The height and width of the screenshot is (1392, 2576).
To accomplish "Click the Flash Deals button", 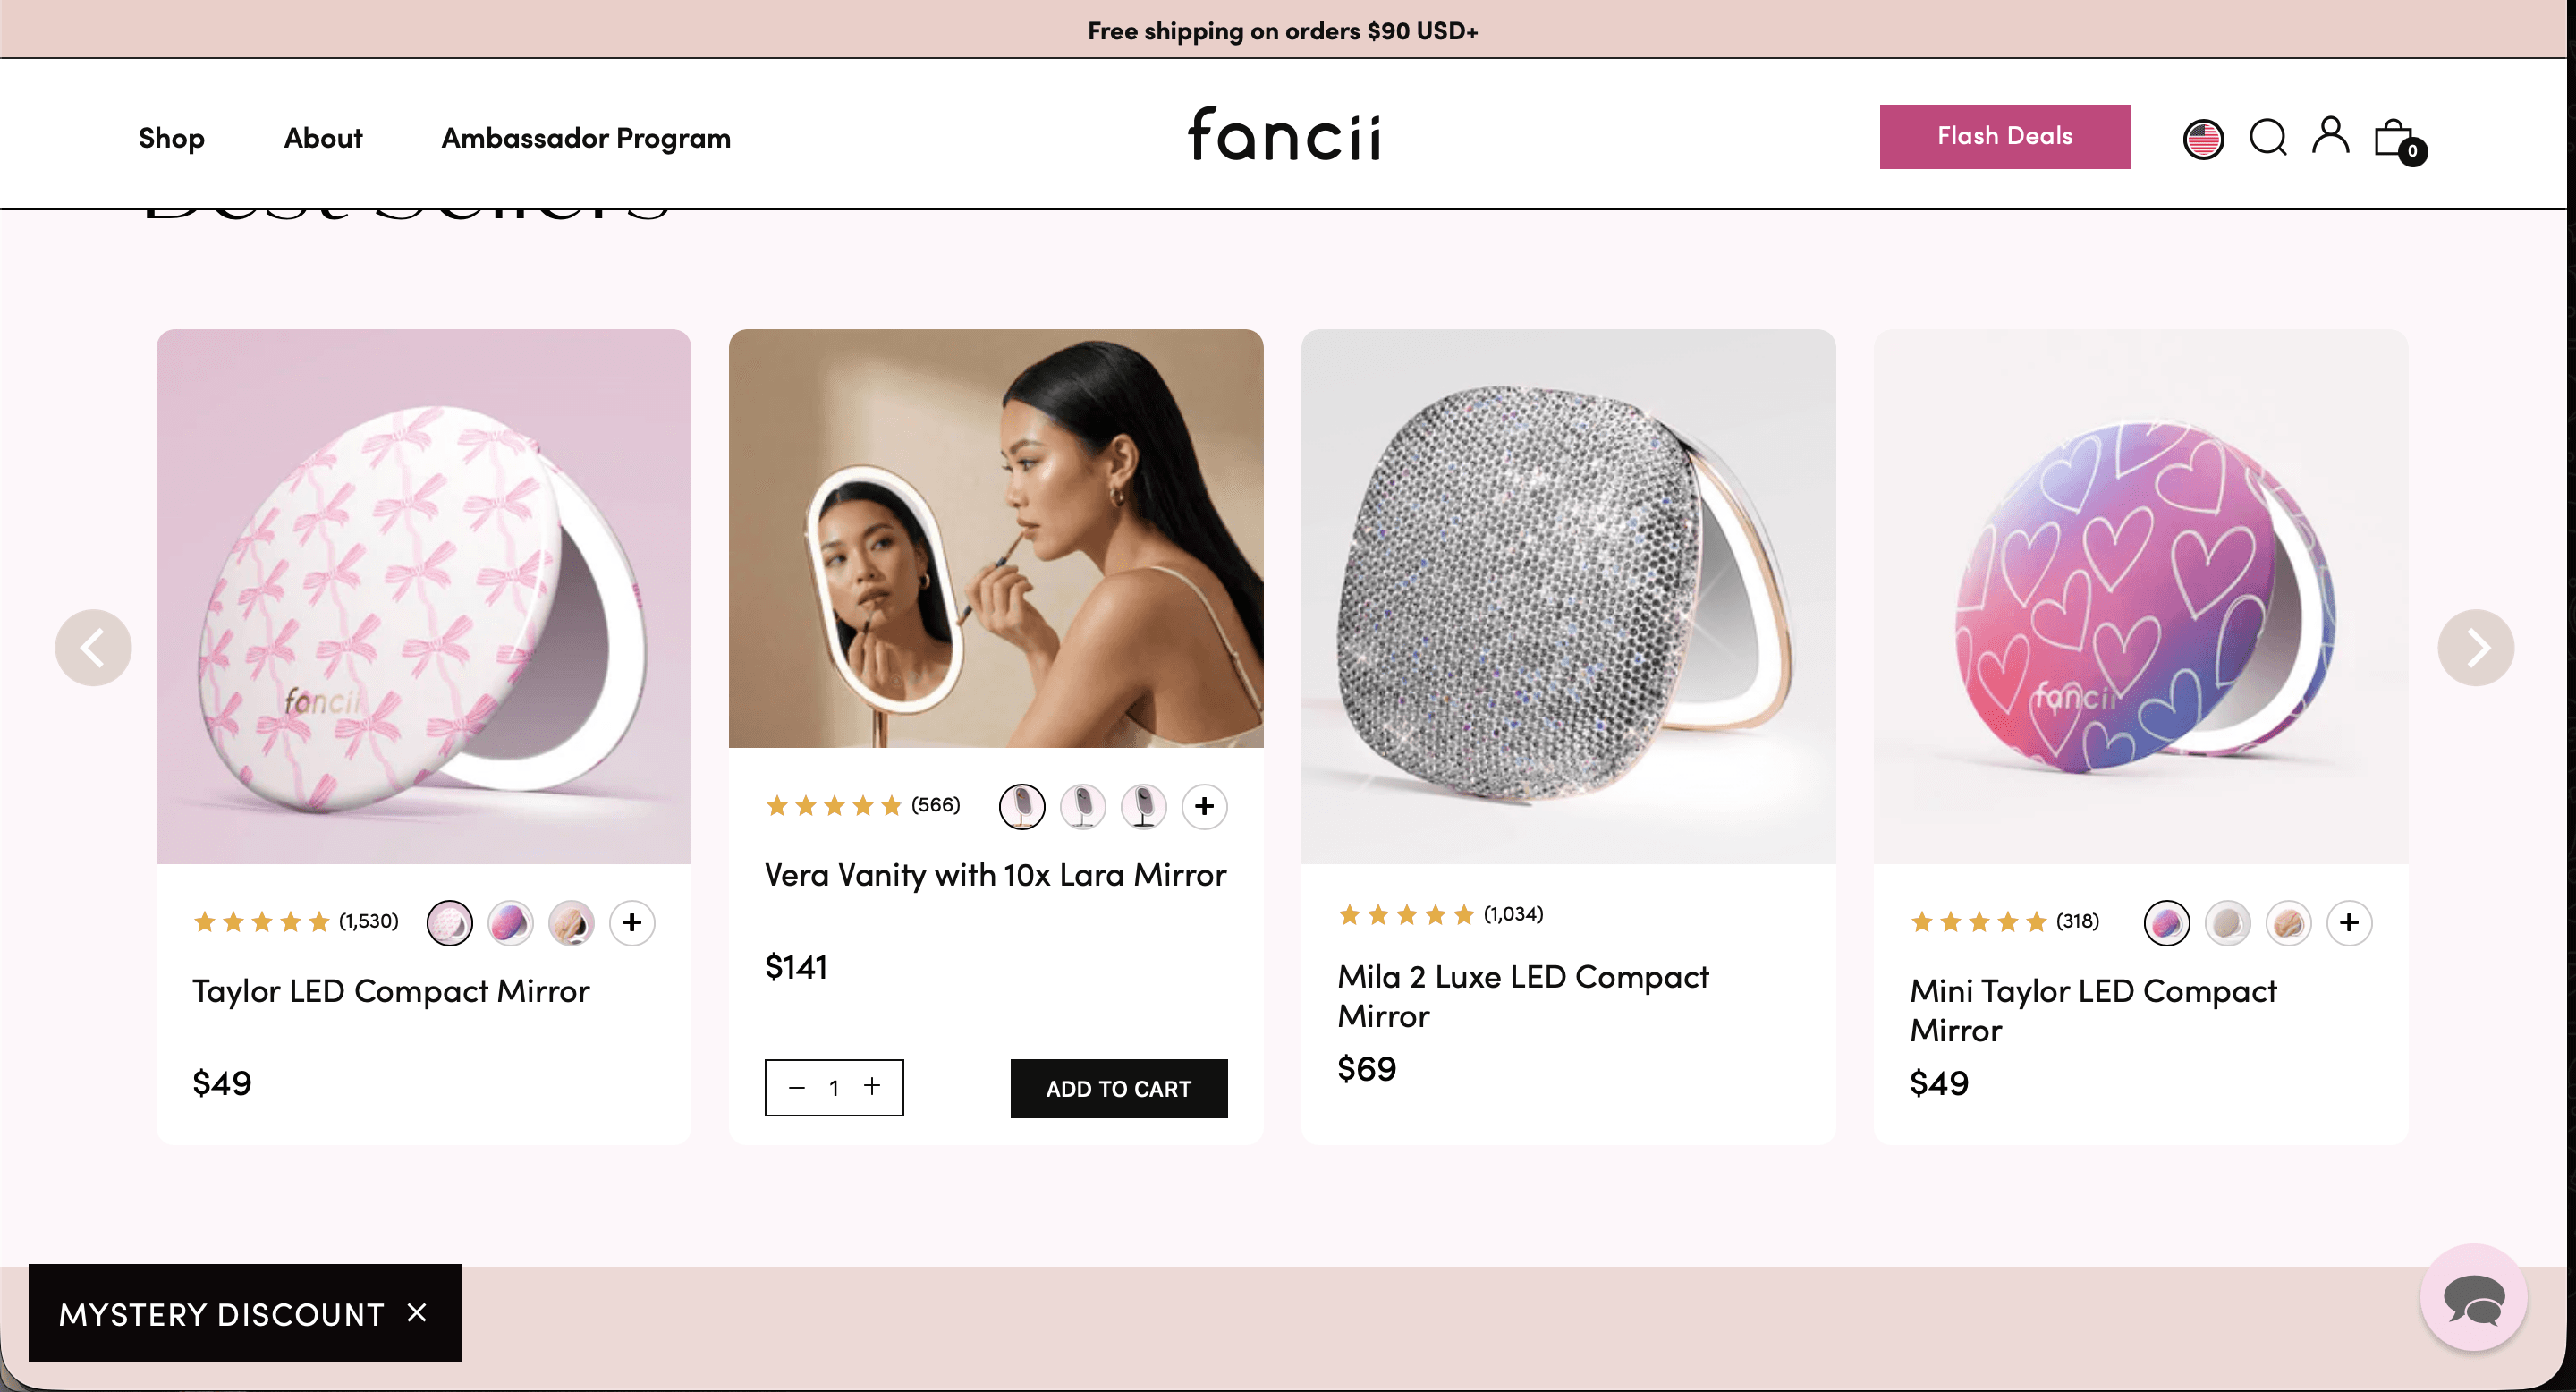I will click(x=2004, y=137).
